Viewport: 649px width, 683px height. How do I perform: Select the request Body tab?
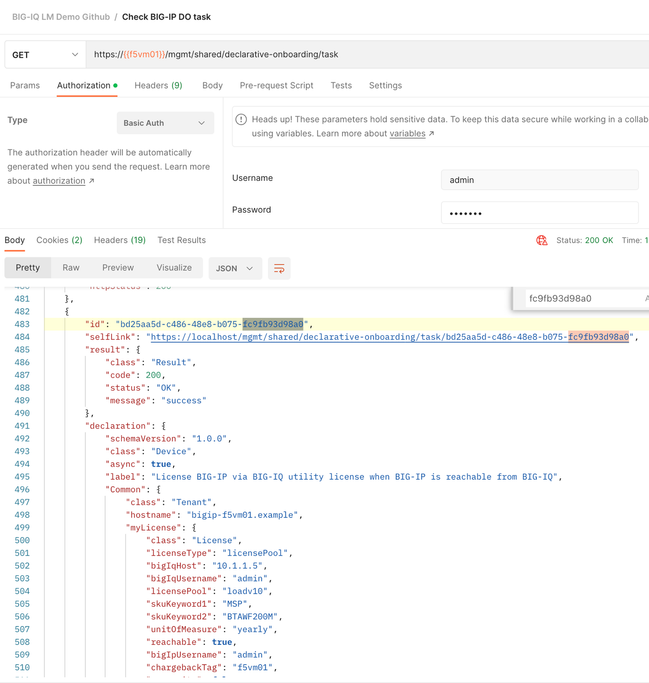212,86
